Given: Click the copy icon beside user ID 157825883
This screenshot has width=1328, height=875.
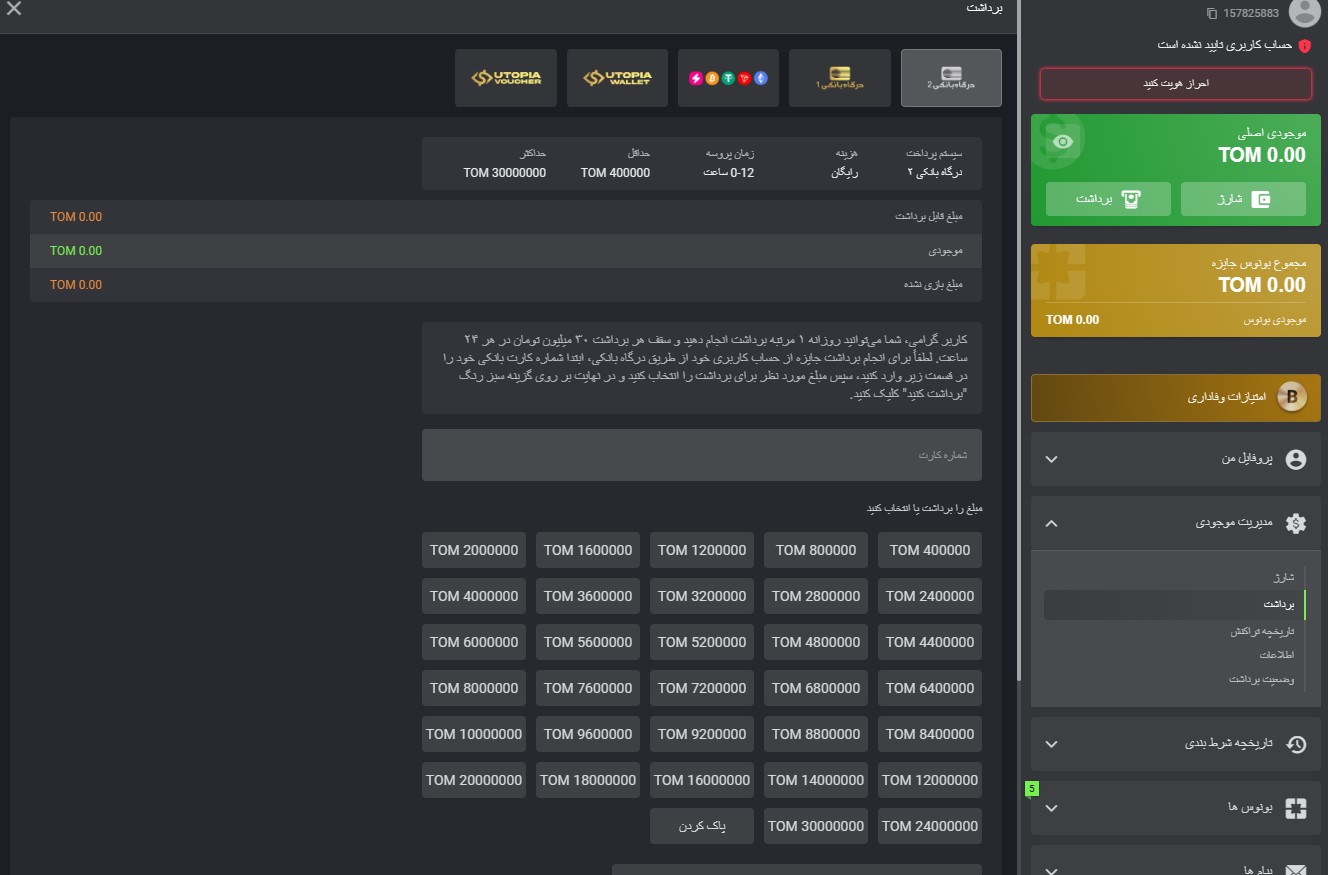Looking at the screenshot, I should [x=1212, y=13].
